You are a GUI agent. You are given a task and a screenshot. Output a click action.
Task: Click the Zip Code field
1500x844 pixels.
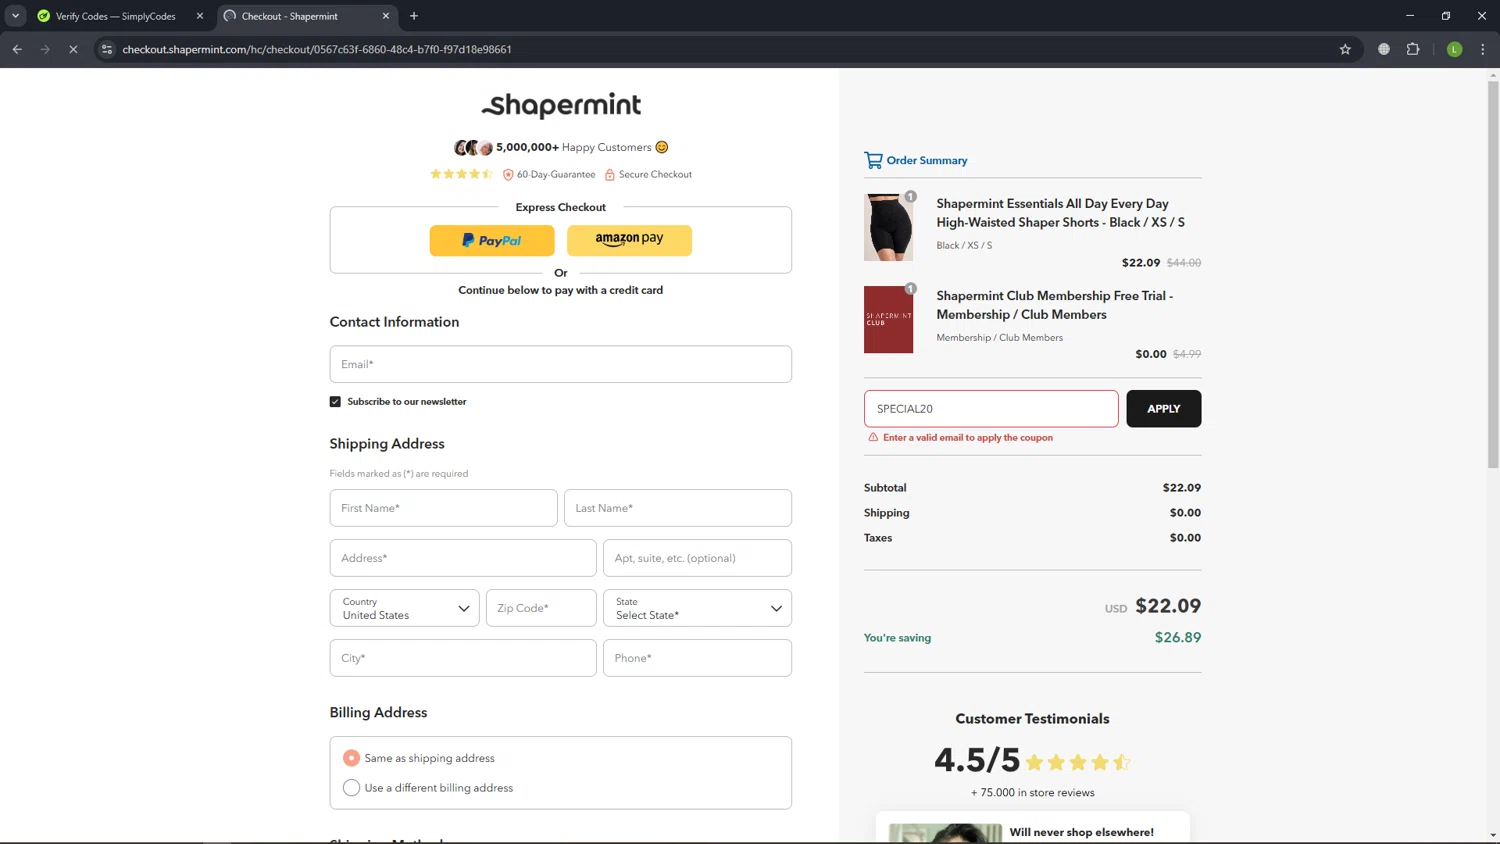coord(541,608)
